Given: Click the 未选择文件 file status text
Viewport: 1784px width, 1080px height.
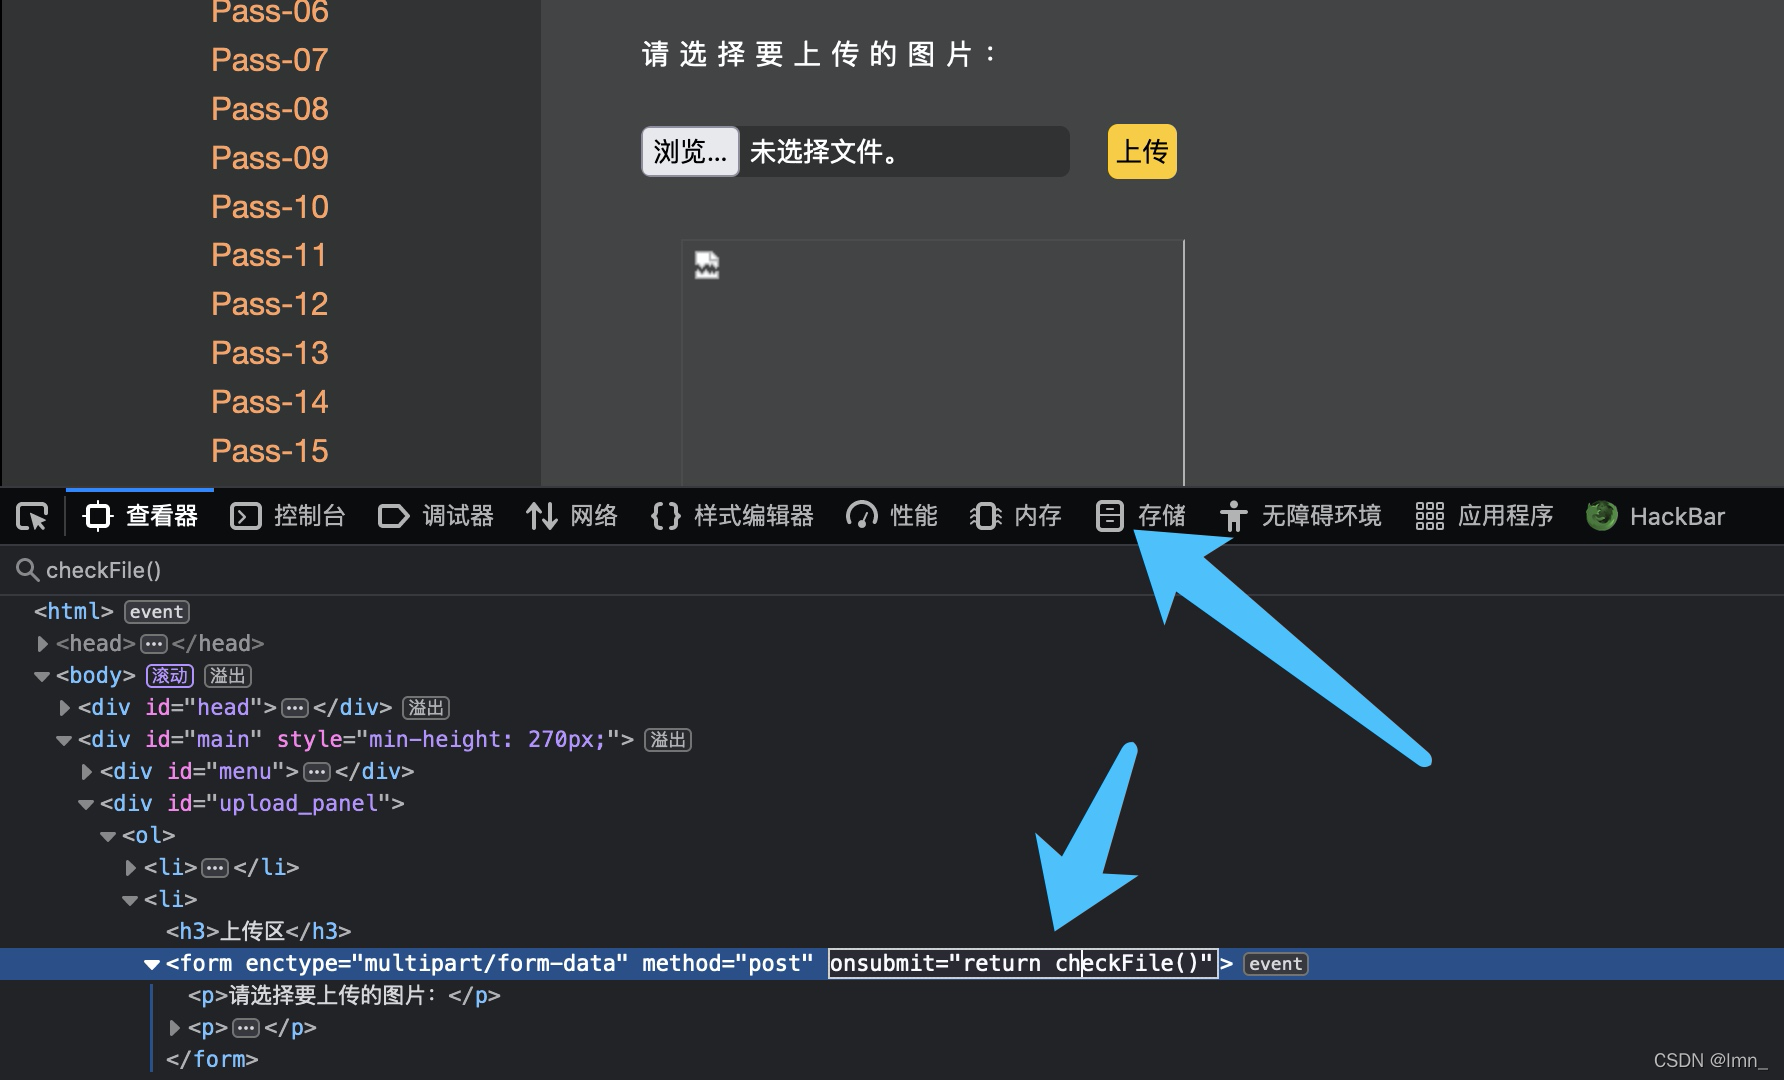Looking at the screenshot, I should tap(824, 152).
